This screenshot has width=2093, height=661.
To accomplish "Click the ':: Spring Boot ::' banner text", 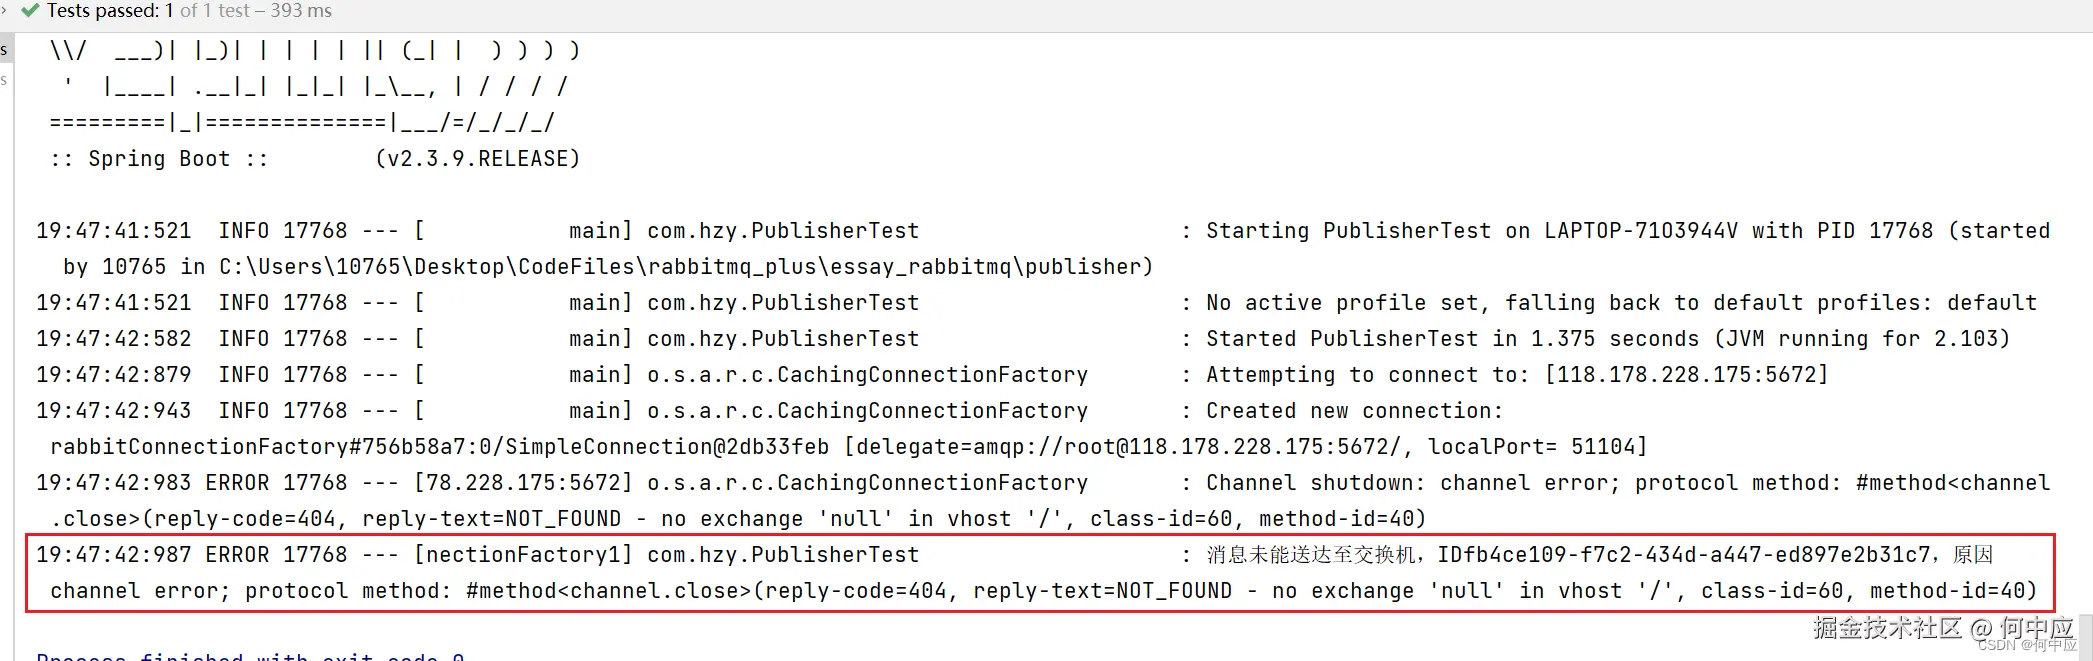I will coord(159,159).
